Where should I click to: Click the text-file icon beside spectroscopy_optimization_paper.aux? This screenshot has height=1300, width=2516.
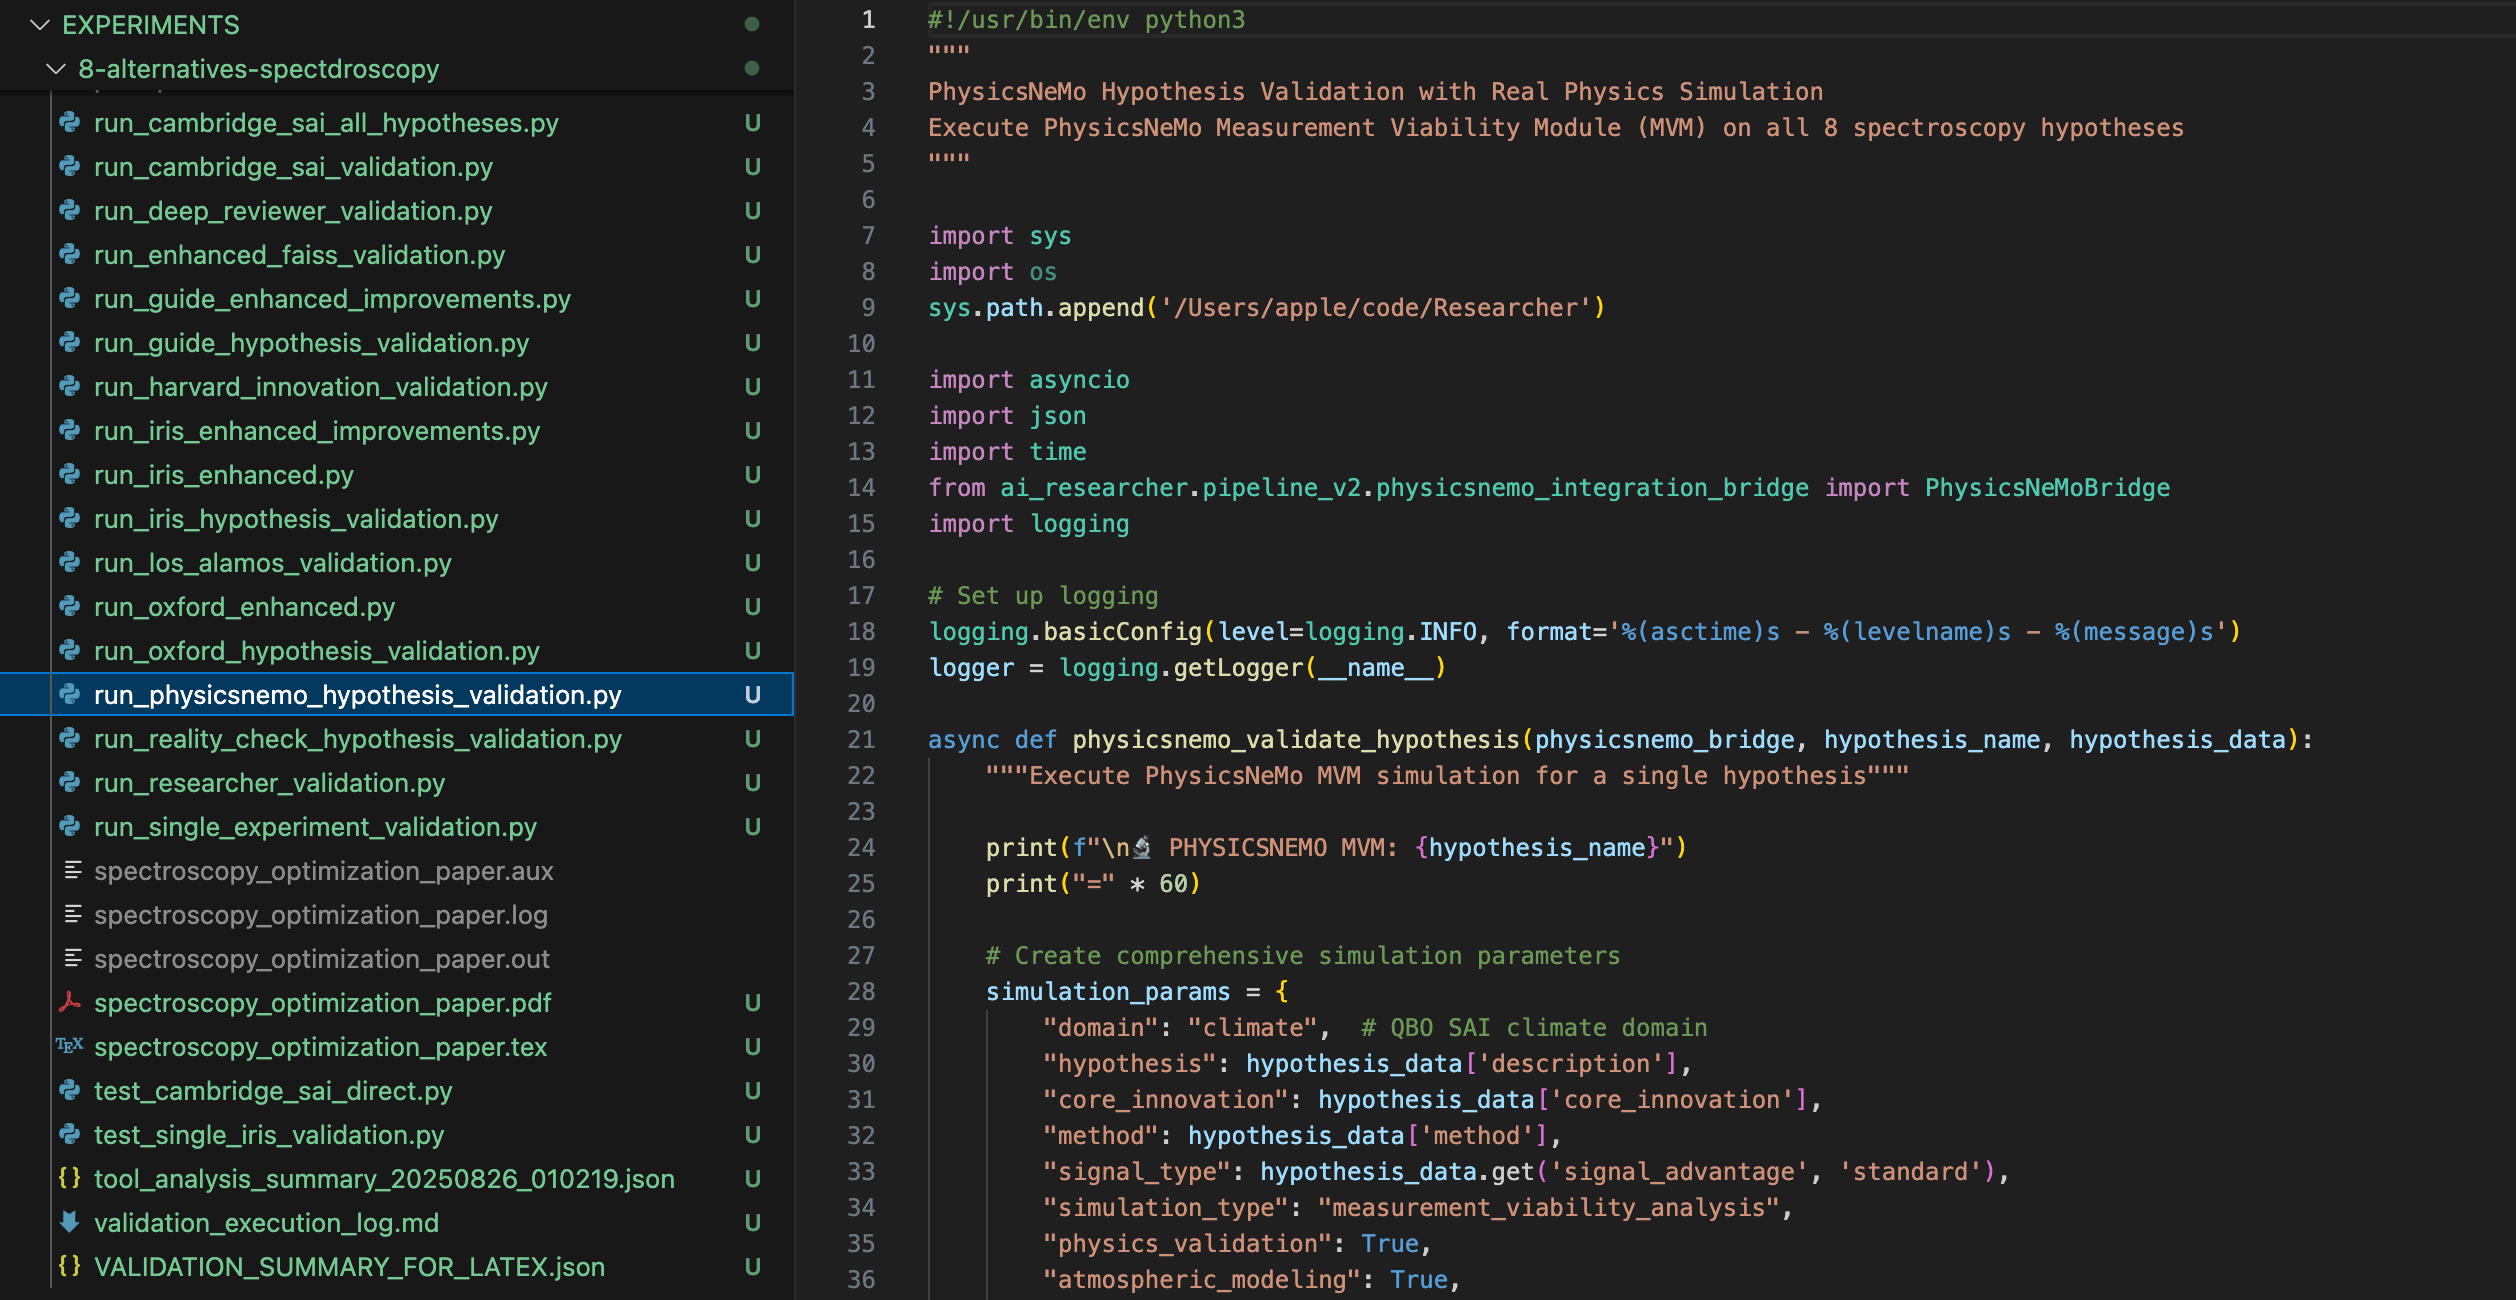tap(71, 870)
